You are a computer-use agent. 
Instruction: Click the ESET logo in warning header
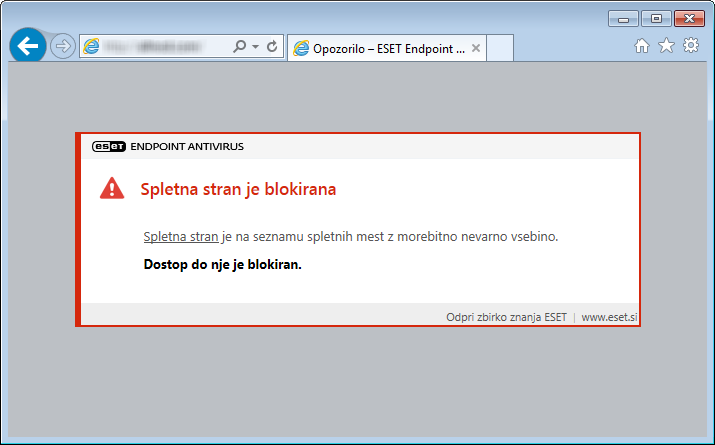click(109, 146)
